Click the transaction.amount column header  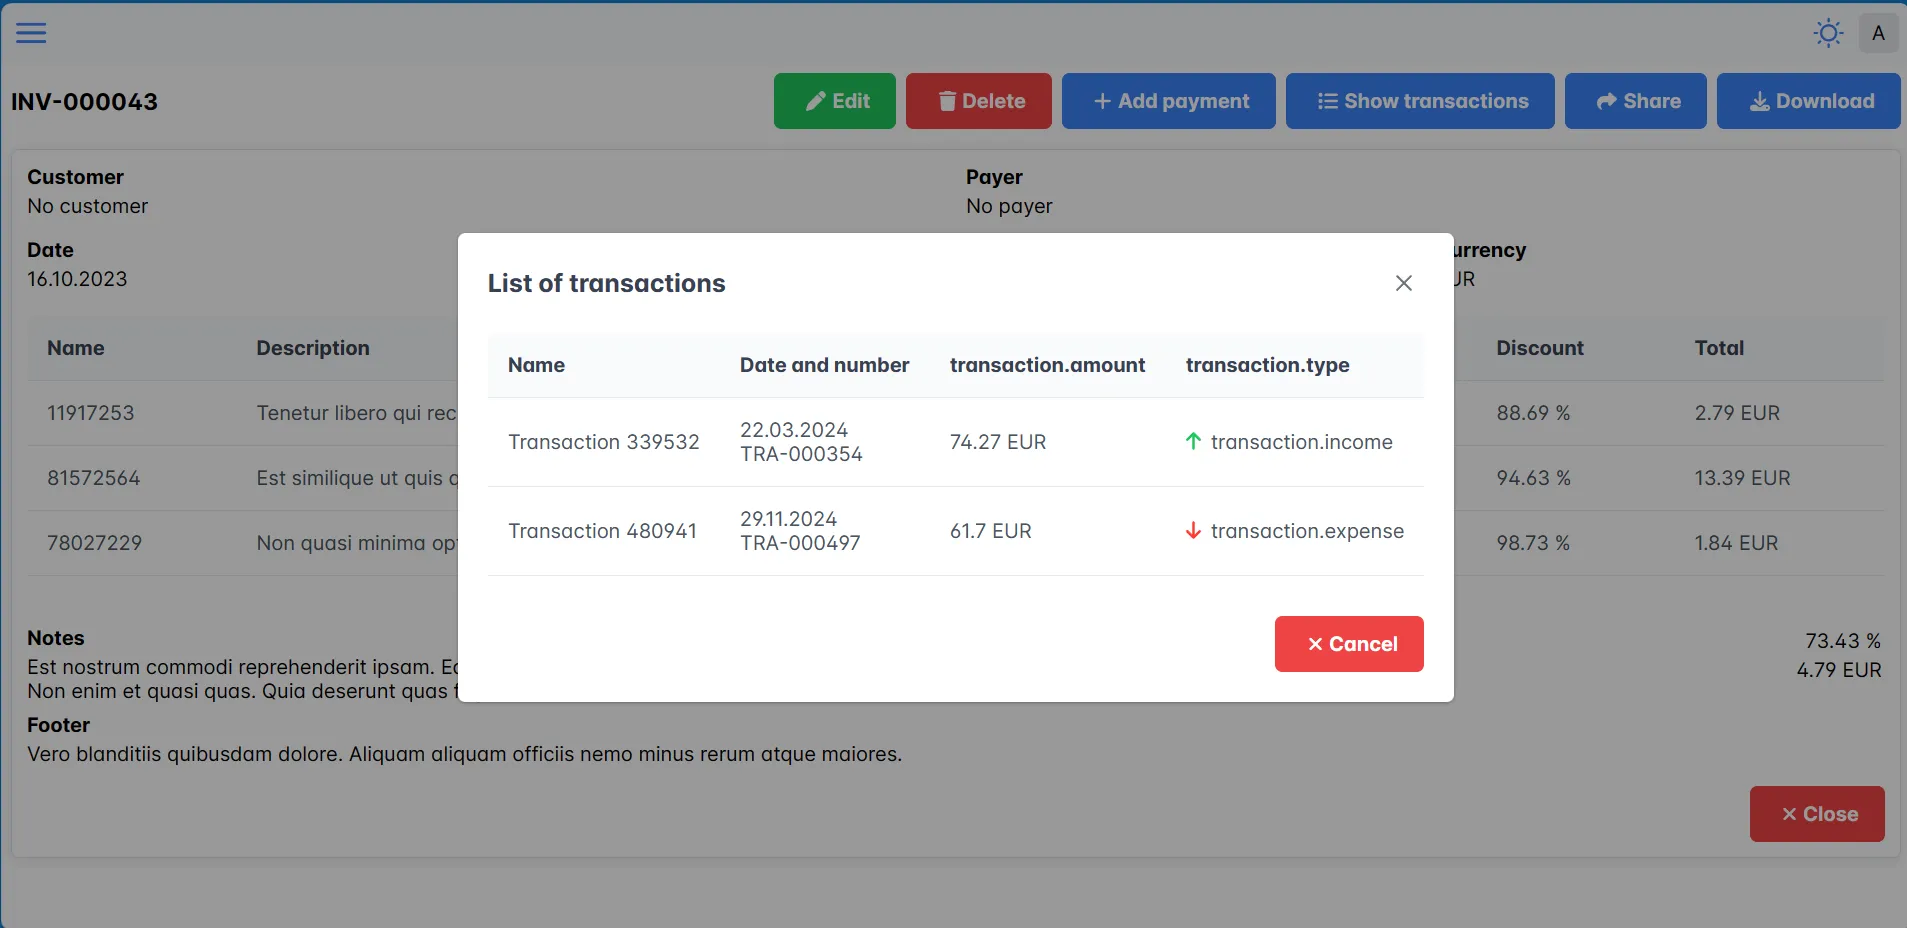[1046, 365]
